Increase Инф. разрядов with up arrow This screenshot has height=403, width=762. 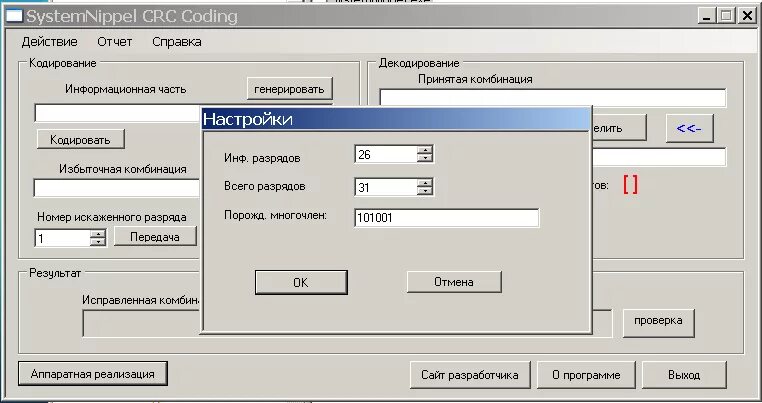click(x=425, y=150)
